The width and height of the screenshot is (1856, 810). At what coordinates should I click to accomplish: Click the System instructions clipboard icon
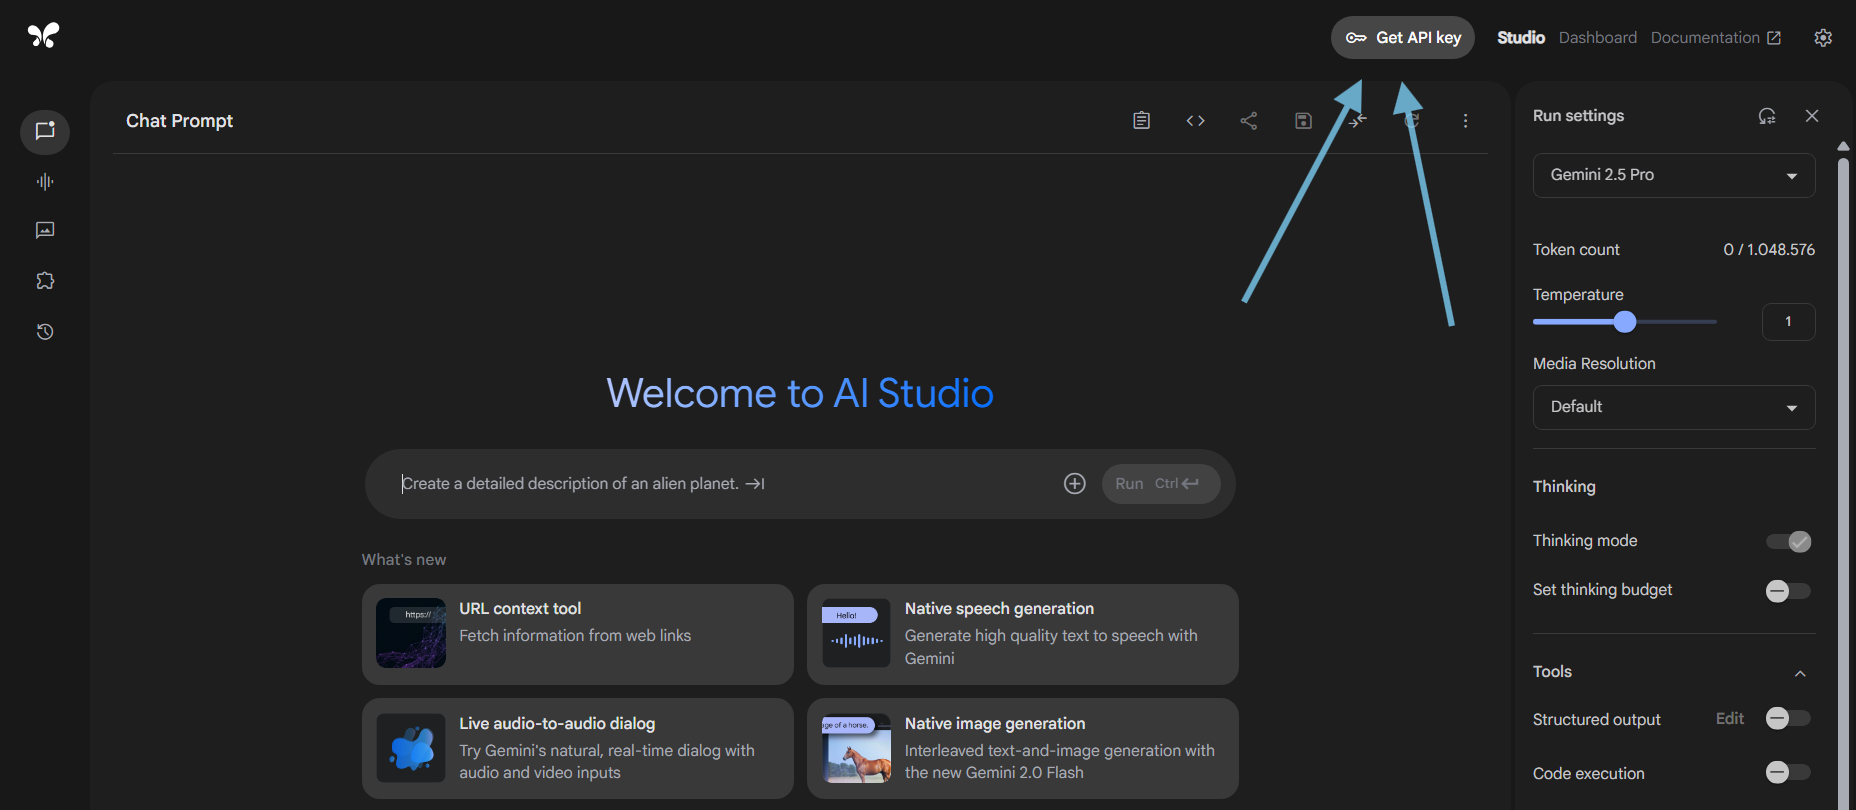[1141, 121]
